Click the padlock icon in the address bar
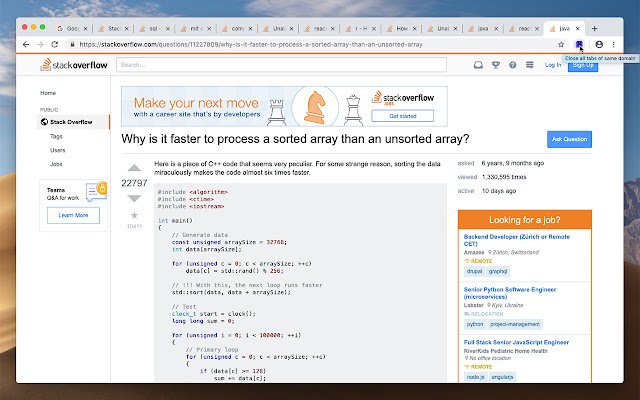This screenshot has height=400, width=640. click(72, 44)
